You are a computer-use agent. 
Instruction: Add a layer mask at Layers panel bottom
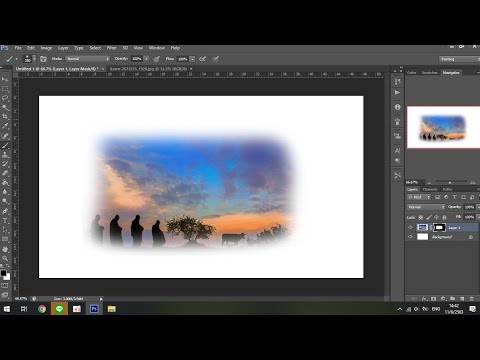433,299
